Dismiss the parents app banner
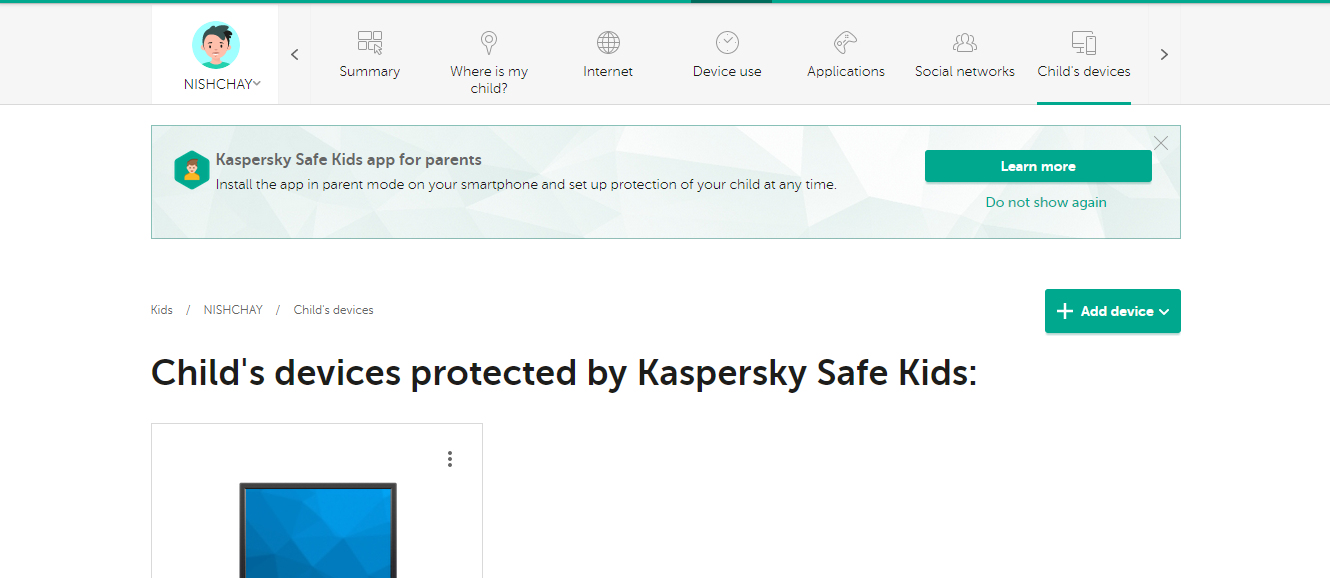The image size is (1330, 578). [x=1160, y=143]
